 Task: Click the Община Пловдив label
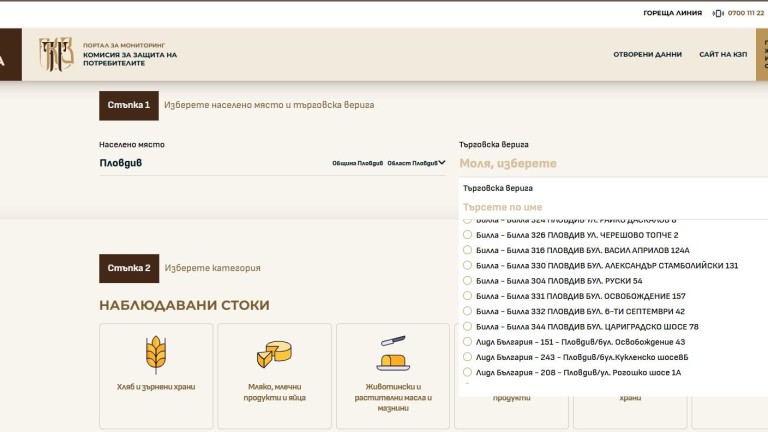(x=358, y=163)
